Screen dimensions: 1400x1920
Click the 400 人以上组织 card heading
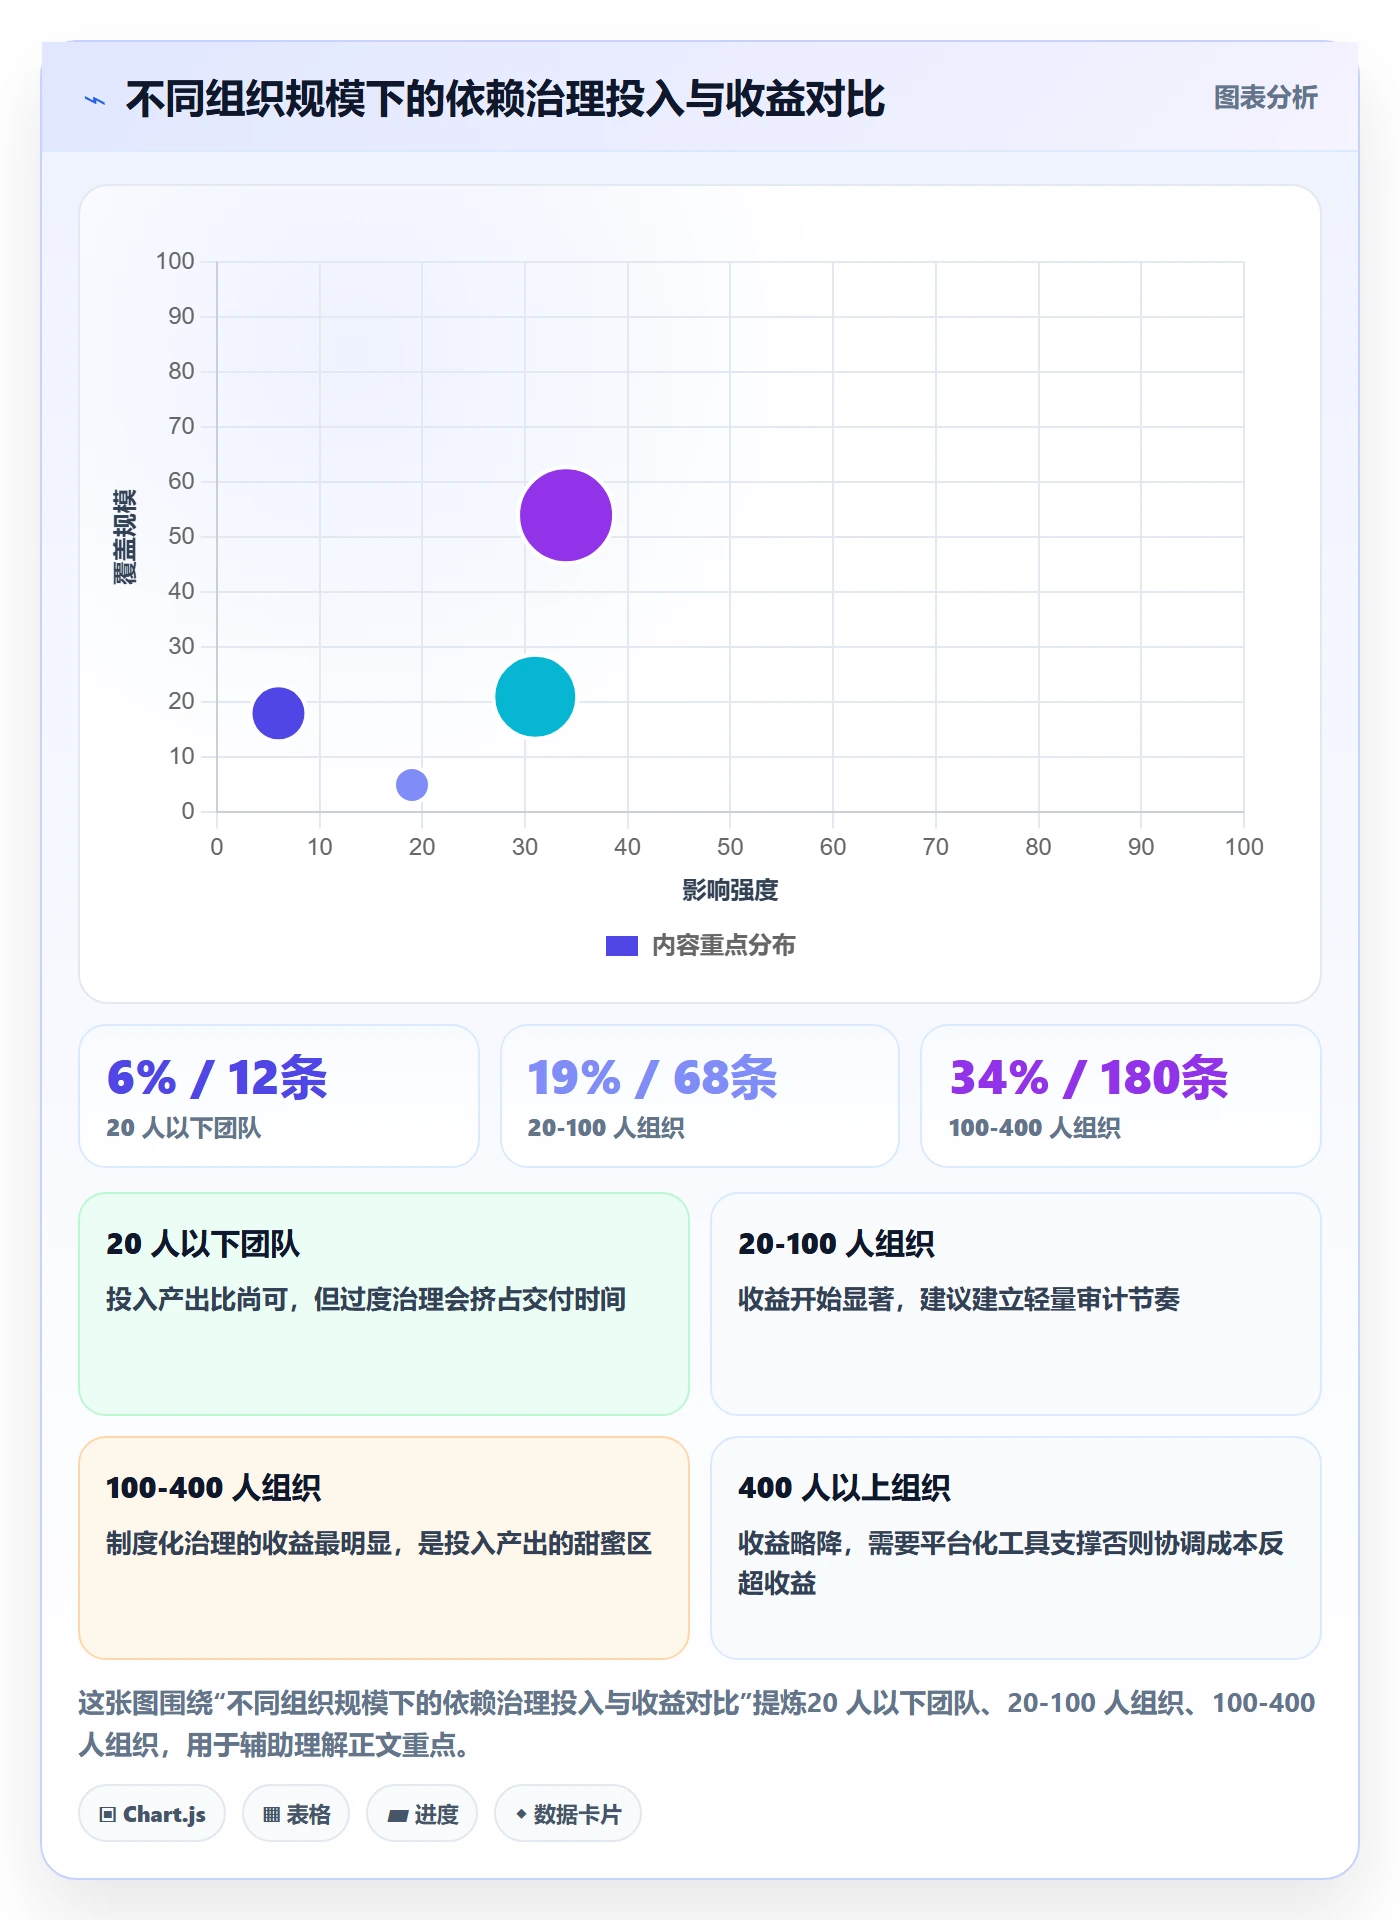click(844, 1488)
